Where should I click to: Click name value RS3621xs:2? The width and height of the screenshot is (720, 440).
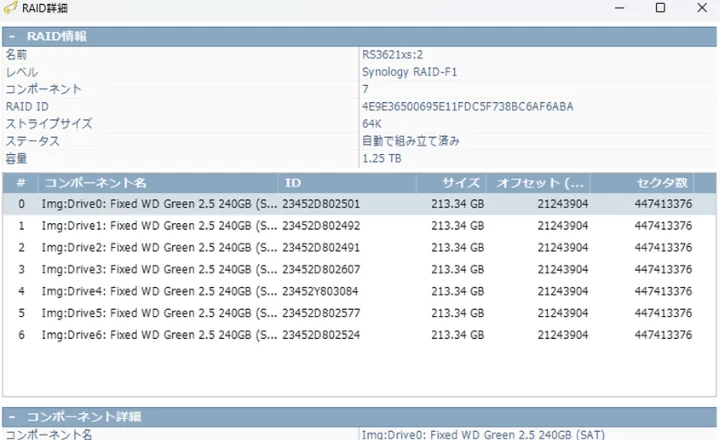392,55
